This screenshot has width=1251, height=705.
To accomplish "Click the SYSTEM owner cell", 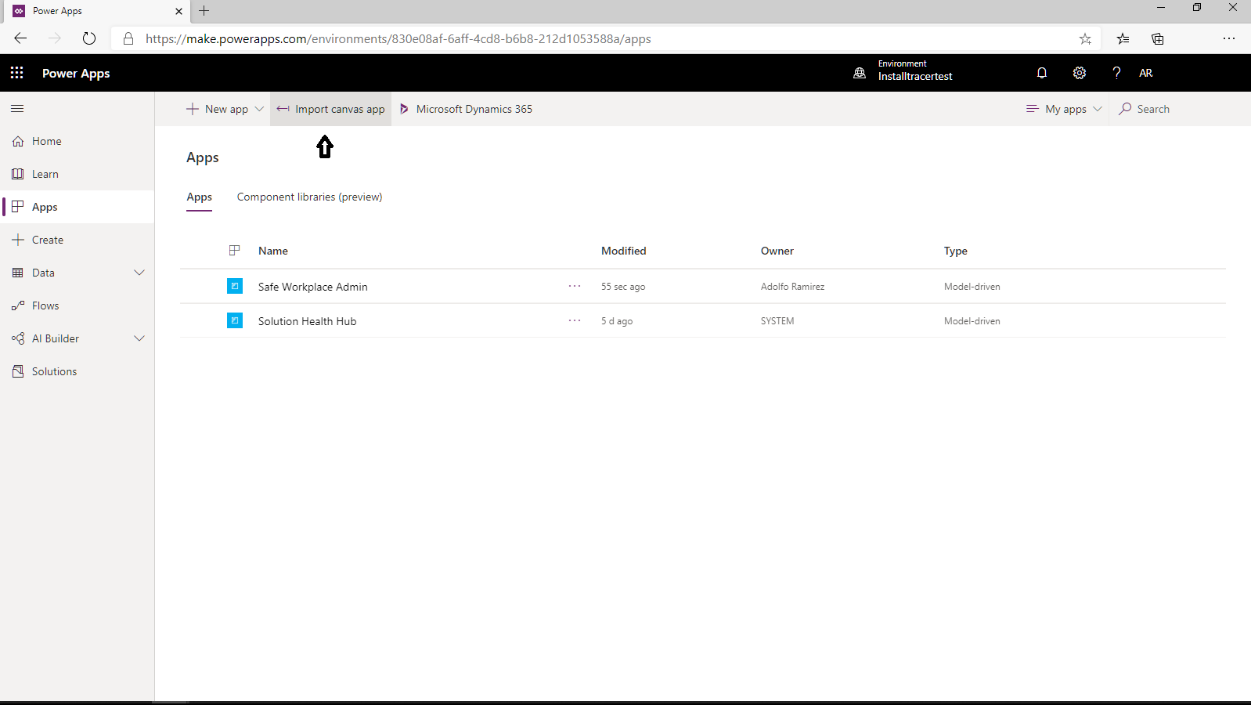I will point(777,321).
